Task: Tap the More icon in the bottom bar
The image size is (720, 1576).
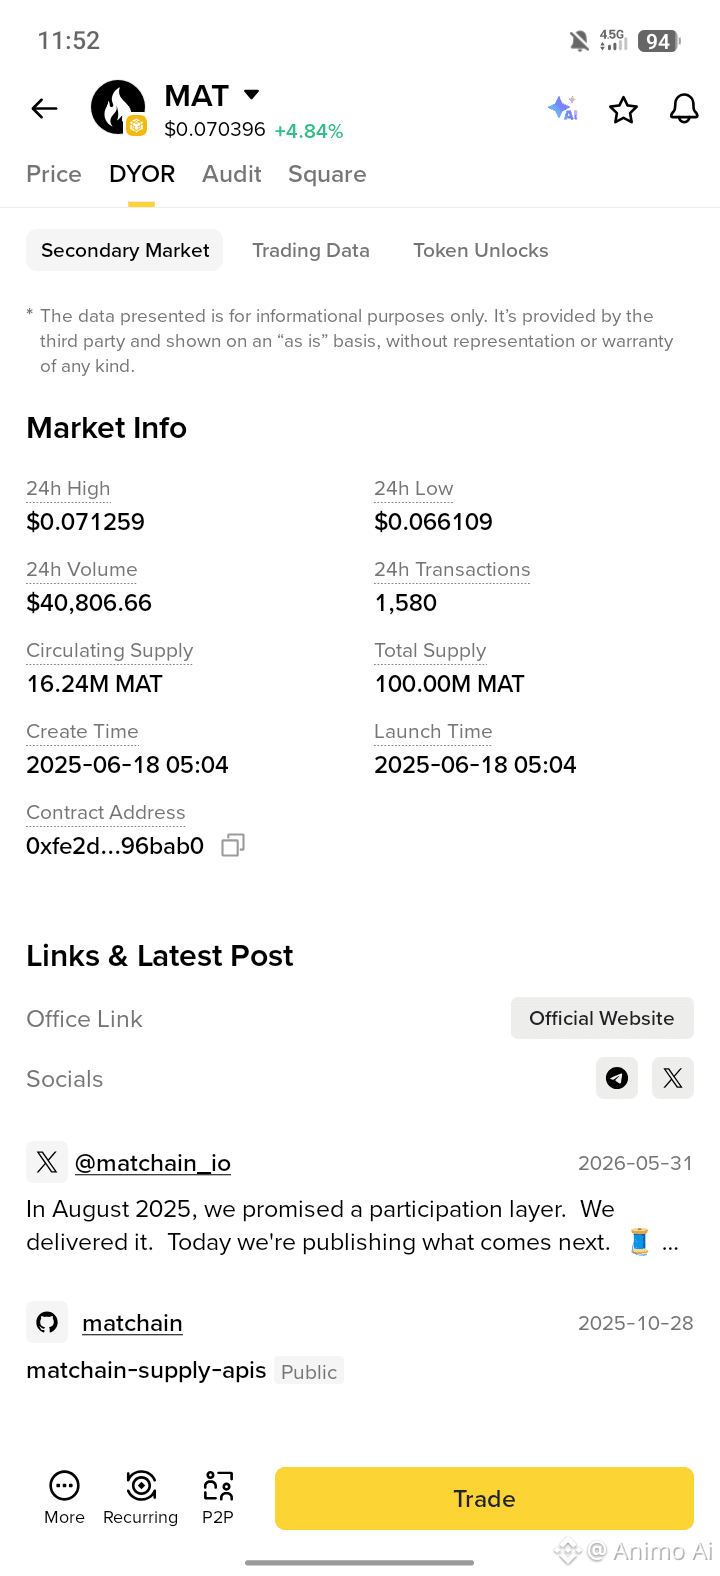Action: coord(64,1497)
